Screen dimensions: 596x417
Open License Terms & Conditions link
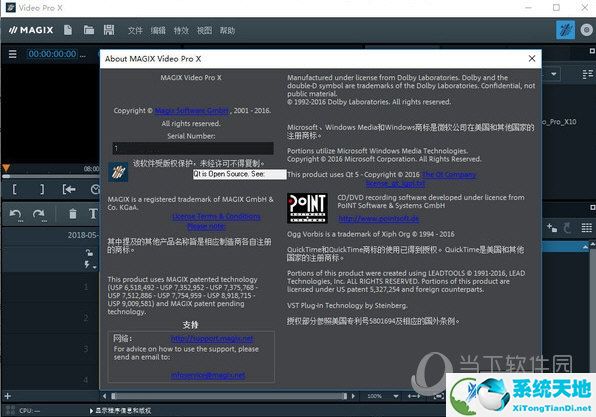point(216,217)
